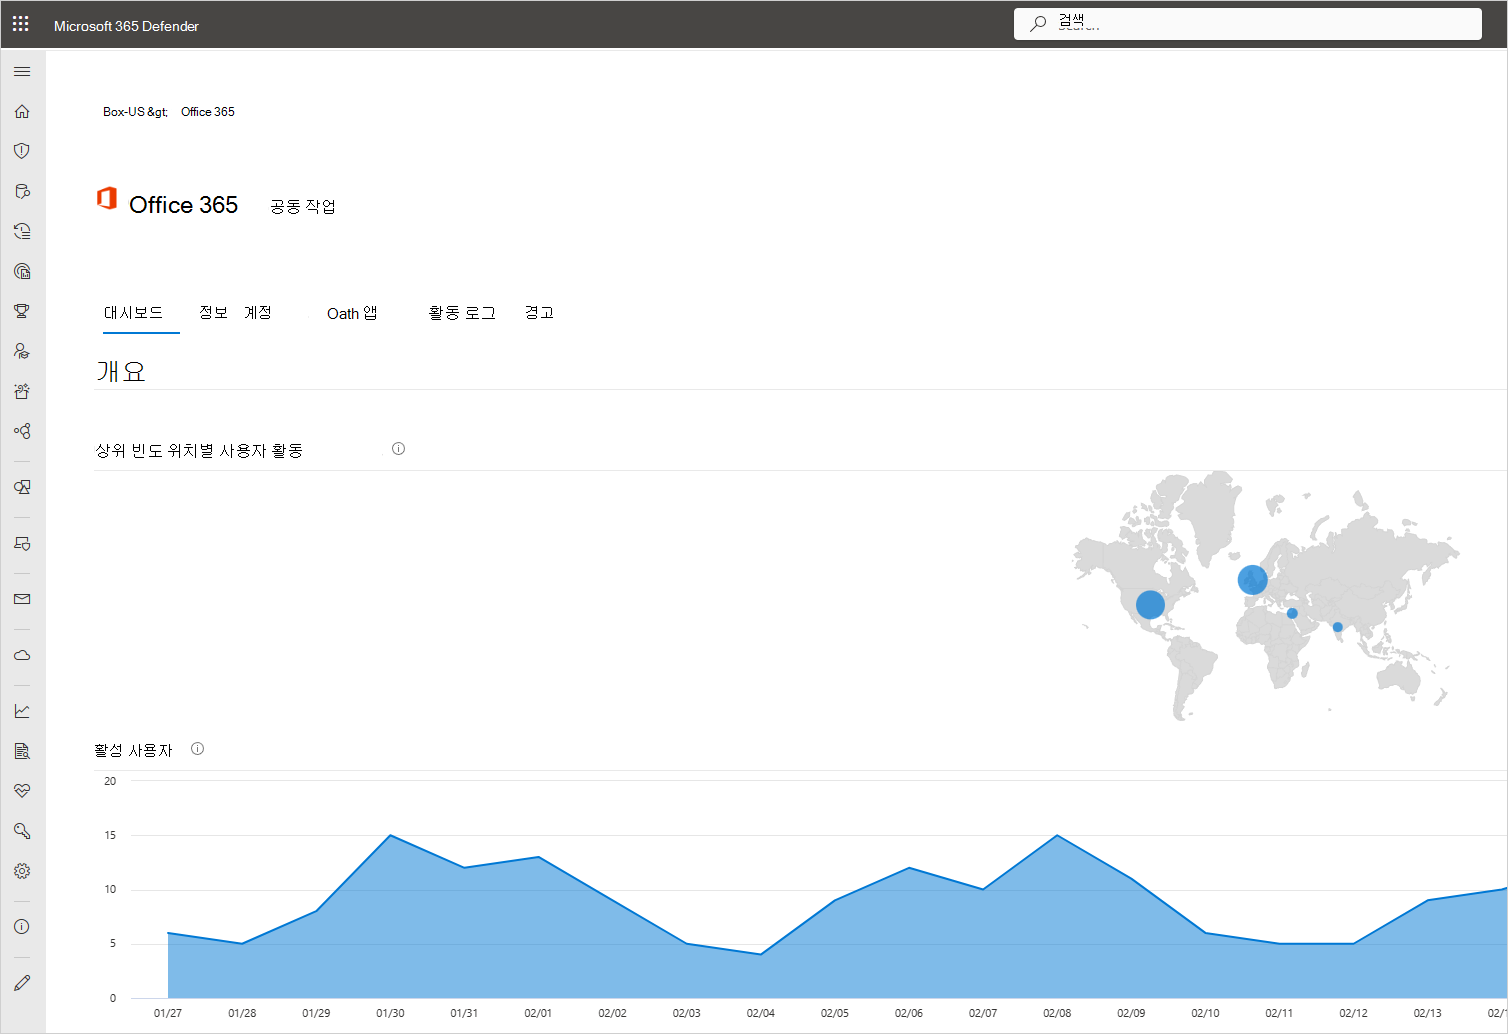
Task: Open the shield security icon in sidebar
Action: pyautogui.click(x=21, y=151)
